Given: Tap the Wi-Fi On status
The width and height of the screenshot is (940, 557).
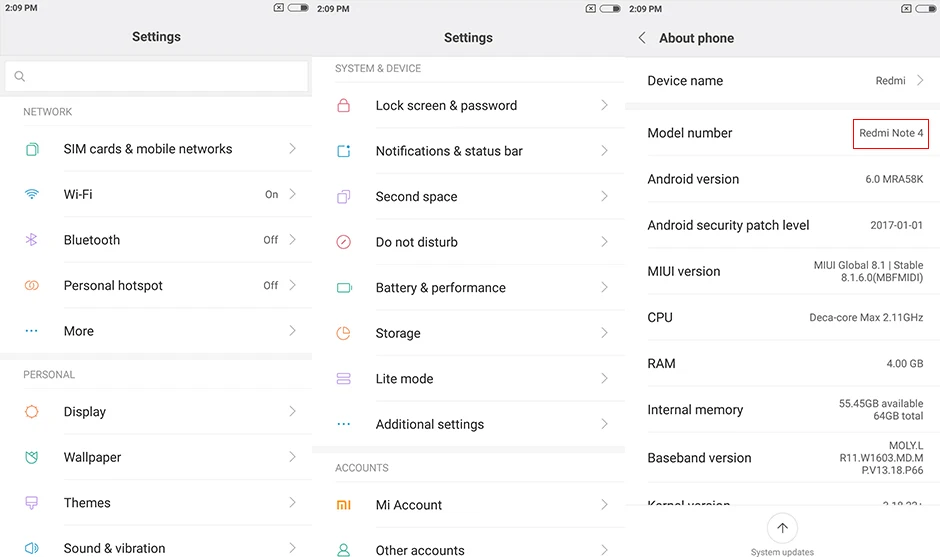Looking at the screenshot, I should 272,194.
